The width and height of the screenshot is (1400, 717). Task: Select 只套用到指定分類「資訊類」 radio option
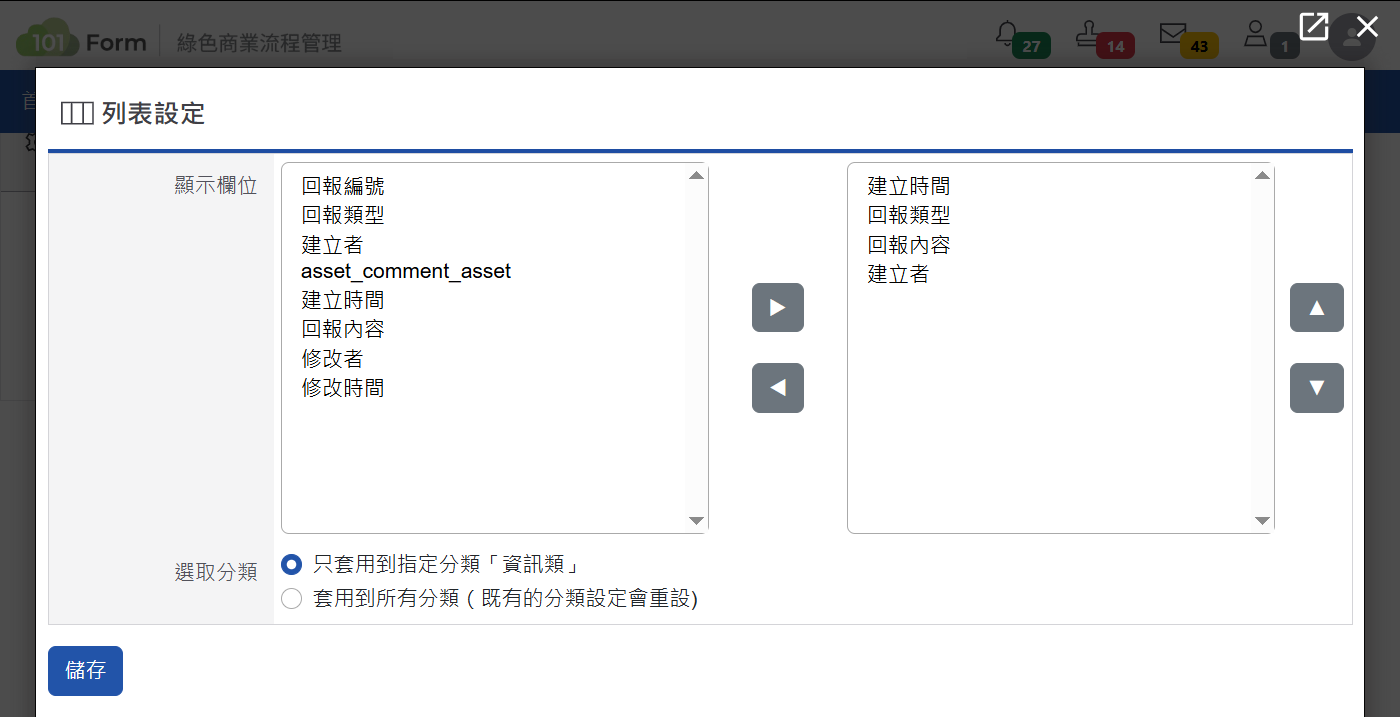point(291,565)
